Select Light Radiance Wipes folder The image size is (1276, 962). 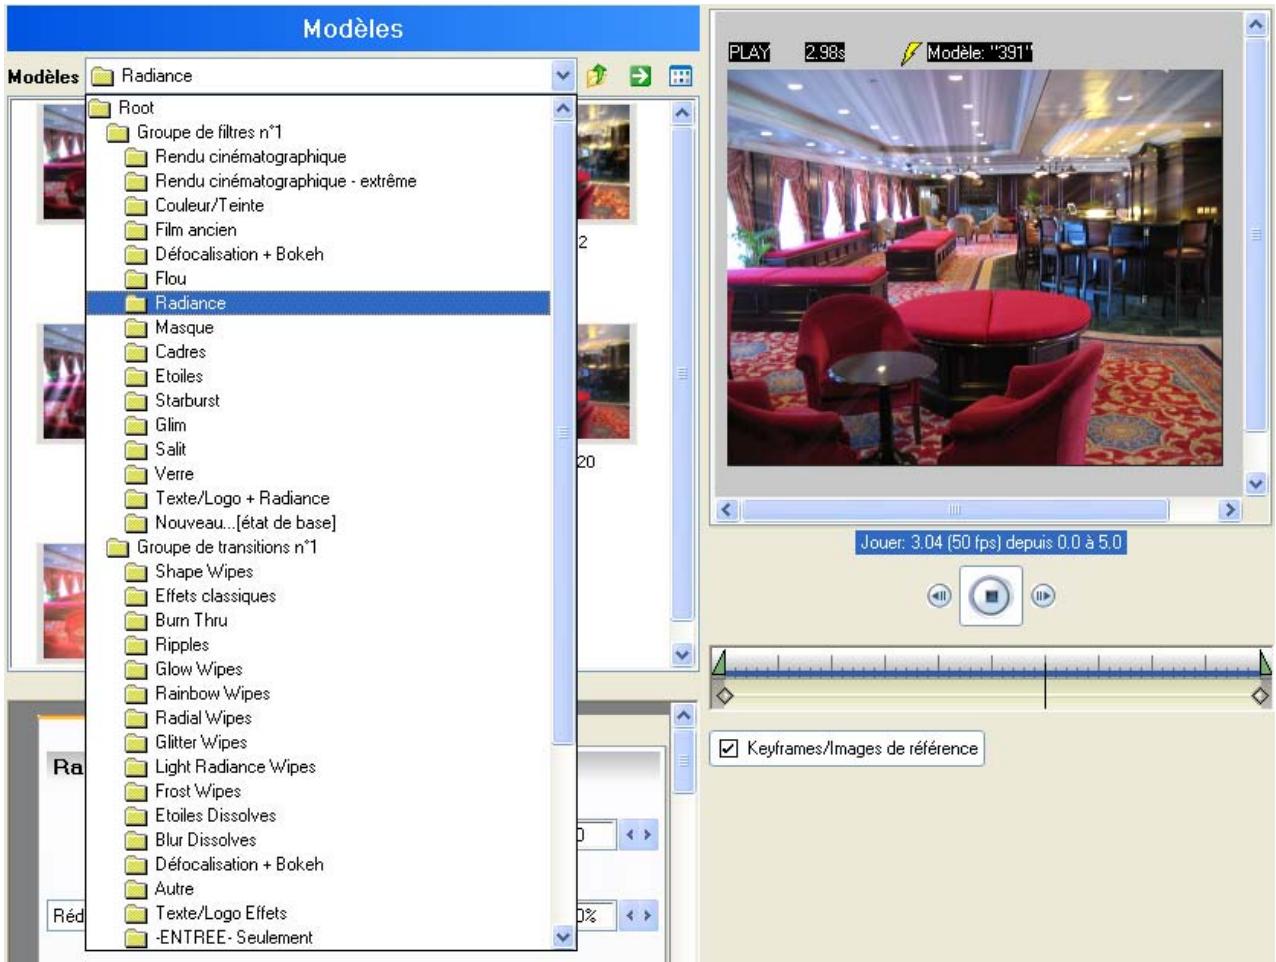220,766
